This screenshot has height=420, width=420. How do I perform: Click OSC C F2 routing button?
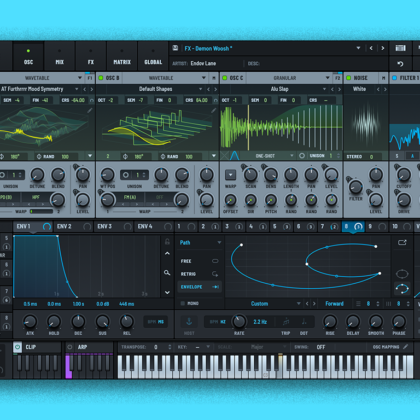click(x=338, y=78)
